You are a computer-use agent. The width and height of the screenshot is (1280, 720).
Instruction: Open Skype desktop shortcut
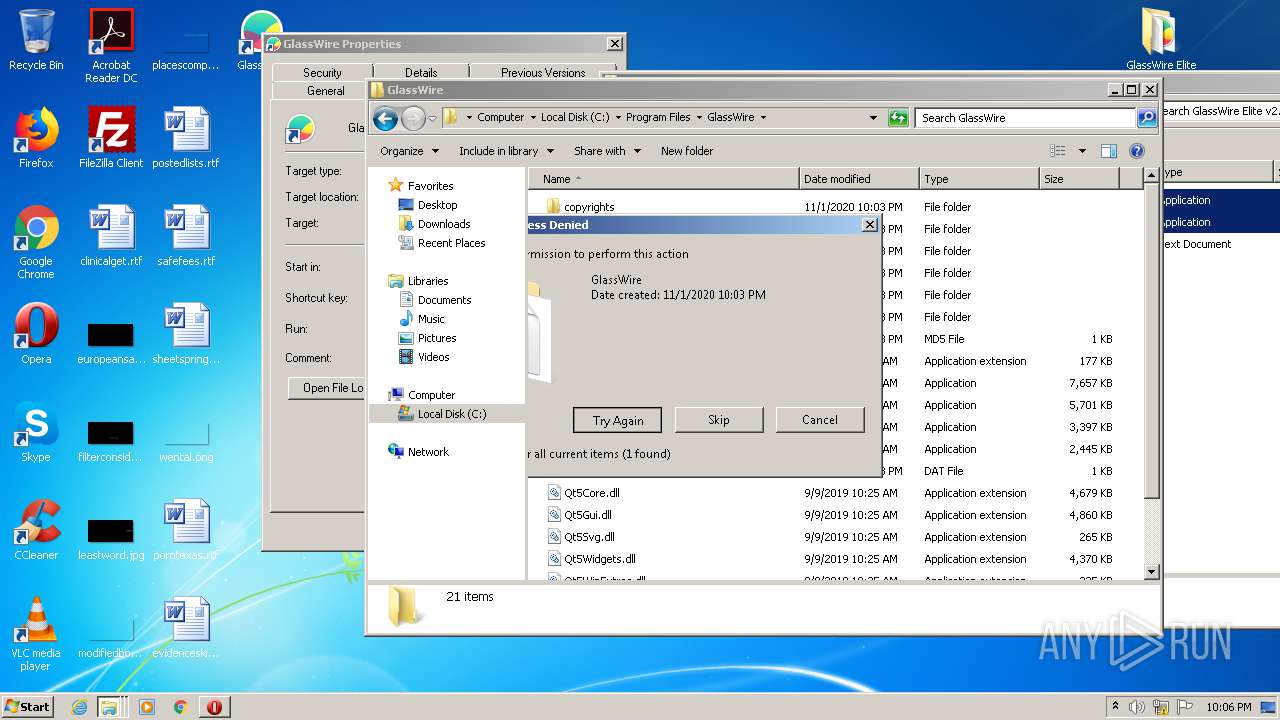[x=36, y=432]
